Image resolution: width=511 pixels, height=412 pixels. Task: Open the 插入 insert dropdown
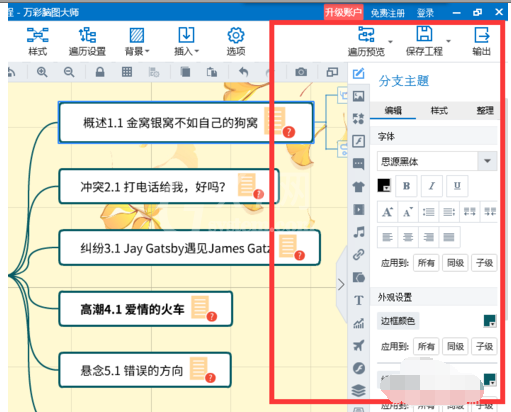pyautogui.click(x=186, y=41)
